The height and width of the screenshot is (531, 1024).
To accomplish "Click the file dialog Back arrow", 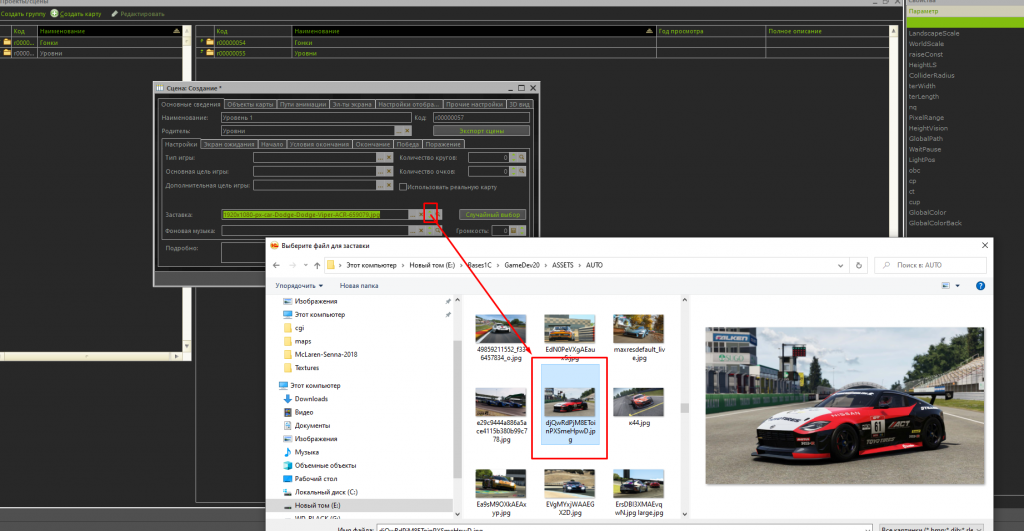I will click(276, 265).
